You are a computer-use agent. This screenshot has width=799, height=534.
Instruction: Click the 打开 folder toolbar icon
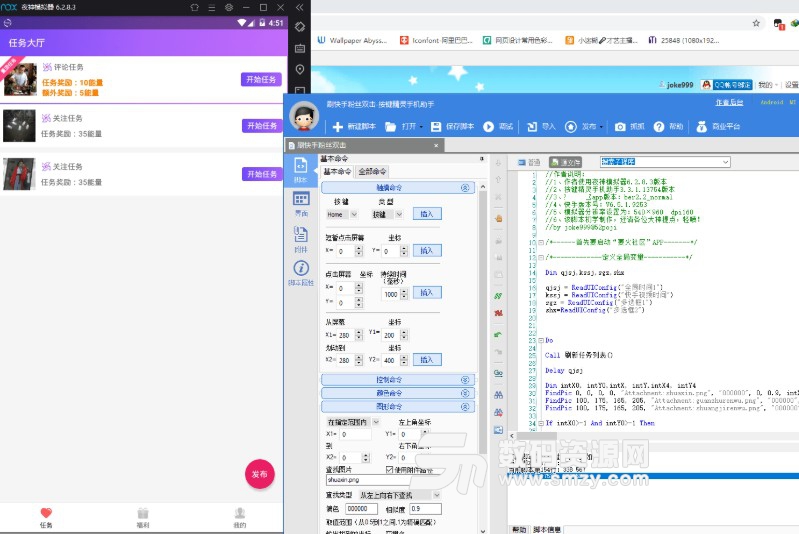point(390,126)
